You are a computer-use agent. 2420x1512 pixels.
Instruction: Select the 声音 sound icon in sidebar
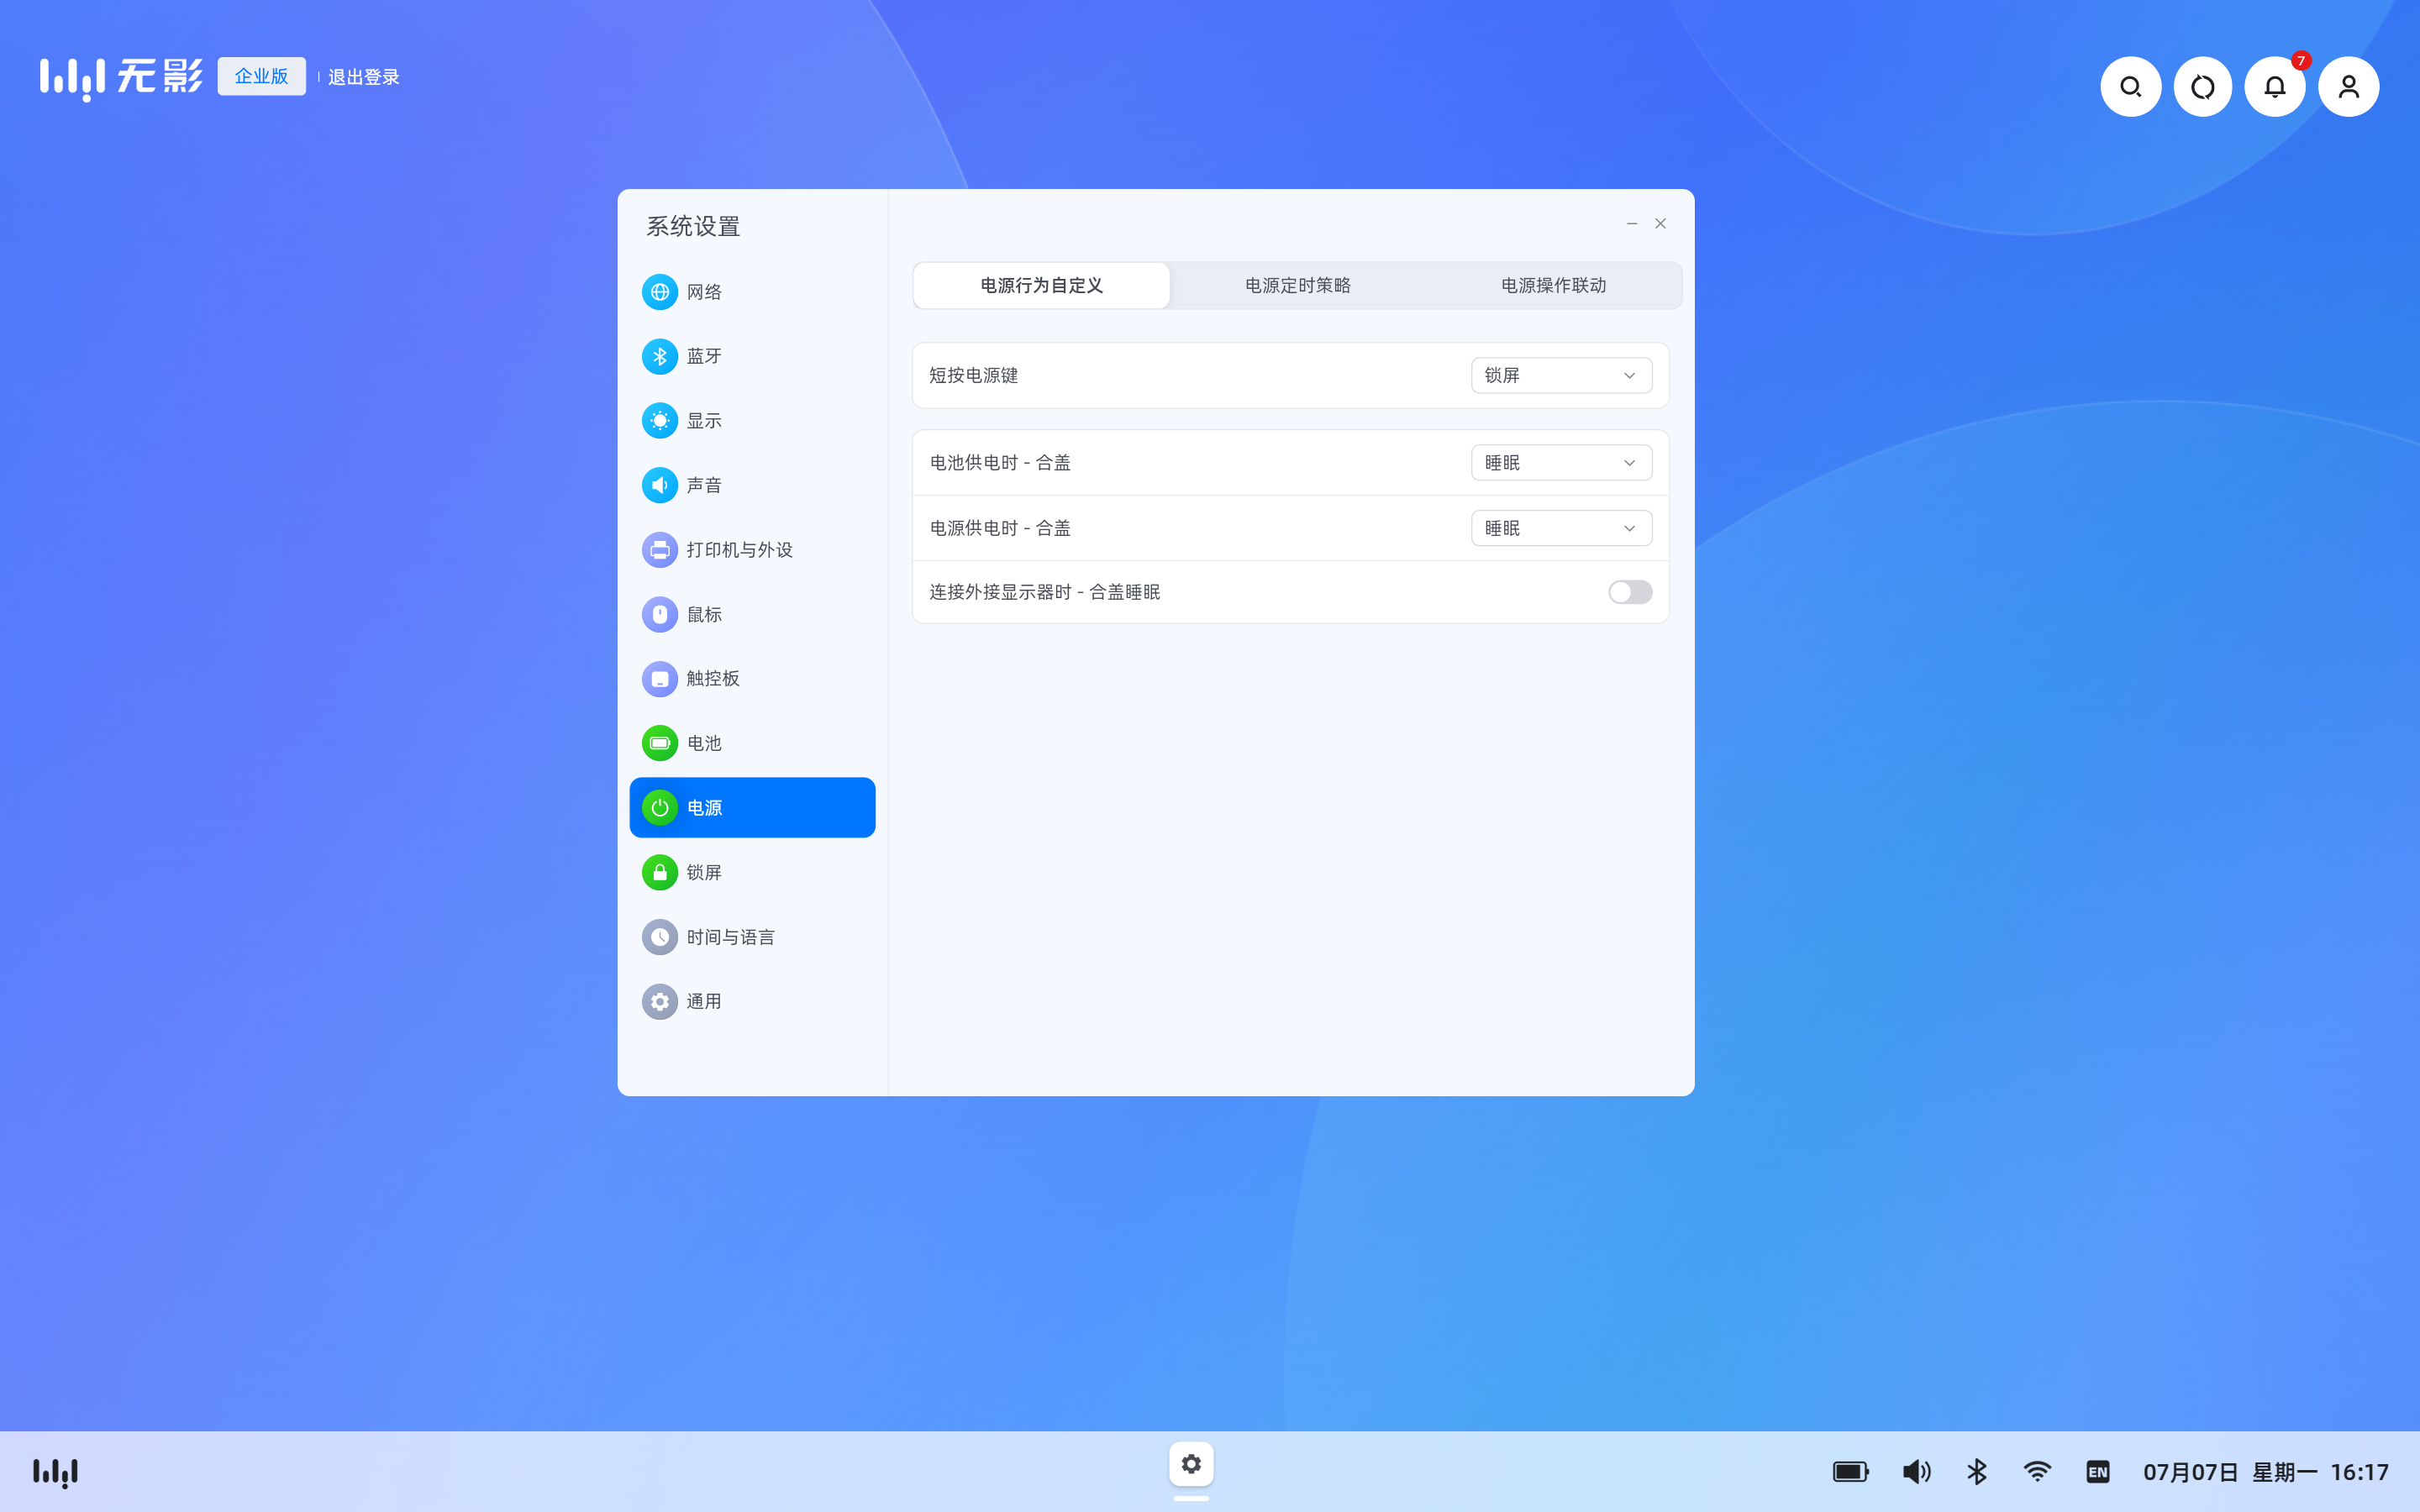pyautogui.click(x=659, y=485)
